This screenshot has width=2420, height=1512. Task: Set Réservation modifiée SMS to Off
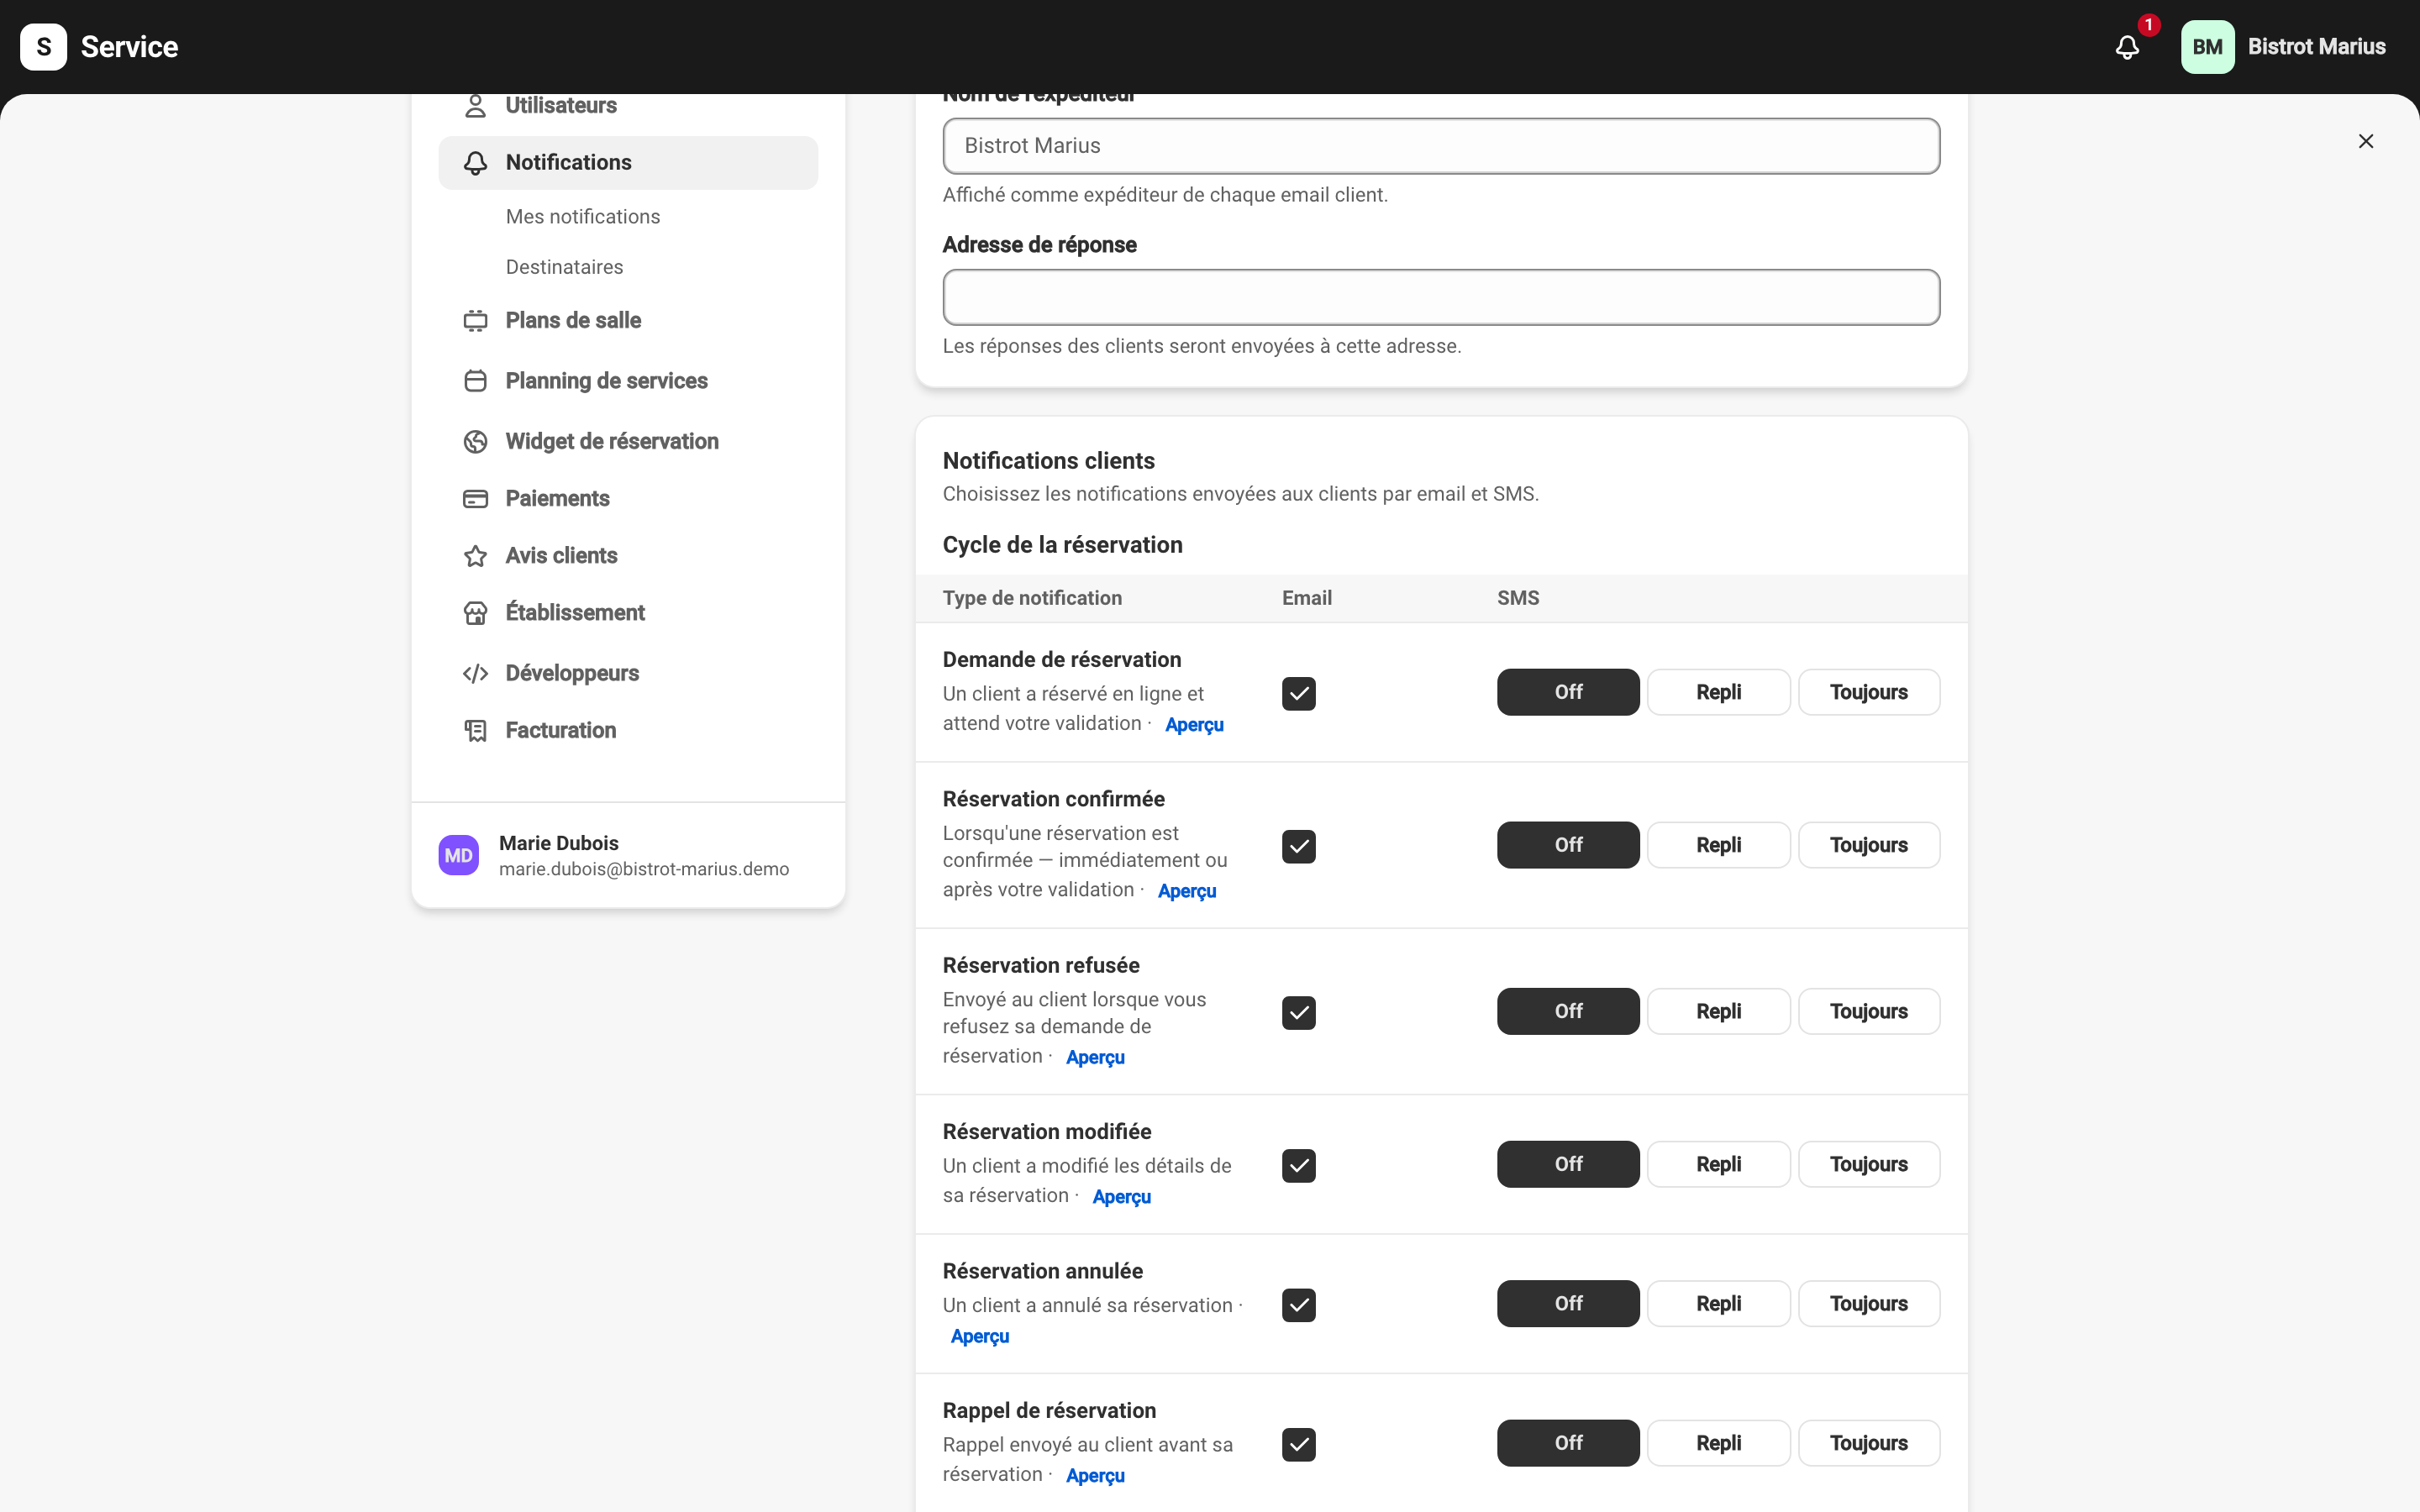tap(1568, 1164)
